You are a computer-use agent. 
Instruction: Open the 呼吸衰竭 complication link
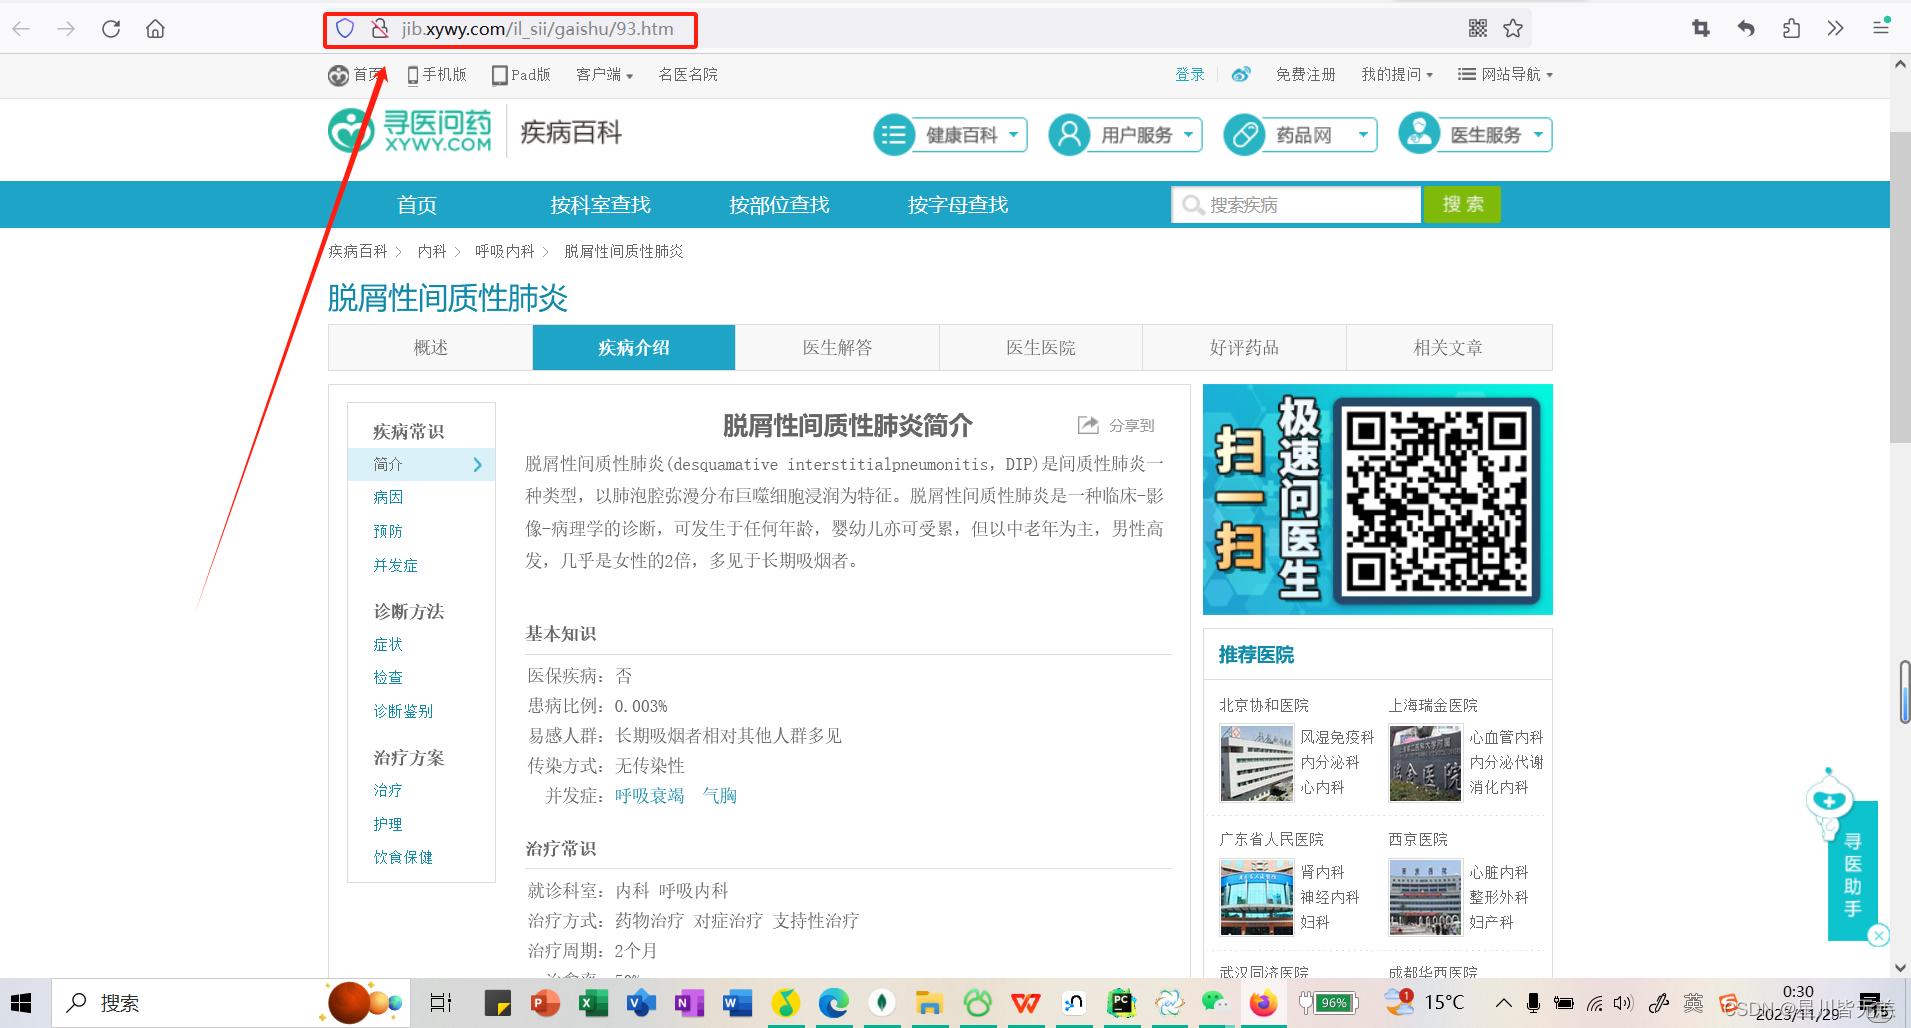pyautogui.click(x=648, y=795)
